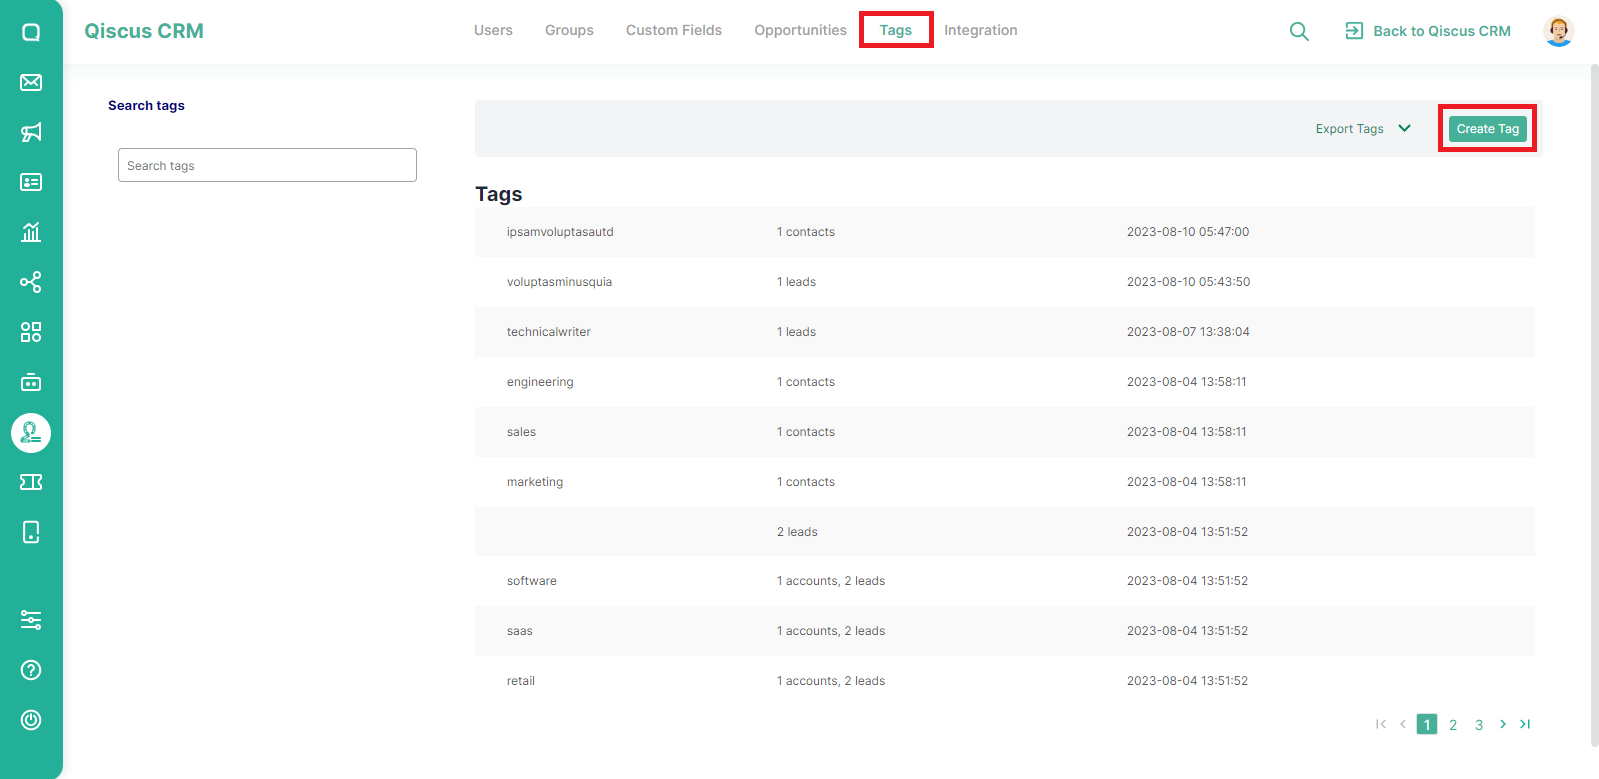Click the vertical page scrollbar
1599x779 pixels.
[x=1594, y=405]
